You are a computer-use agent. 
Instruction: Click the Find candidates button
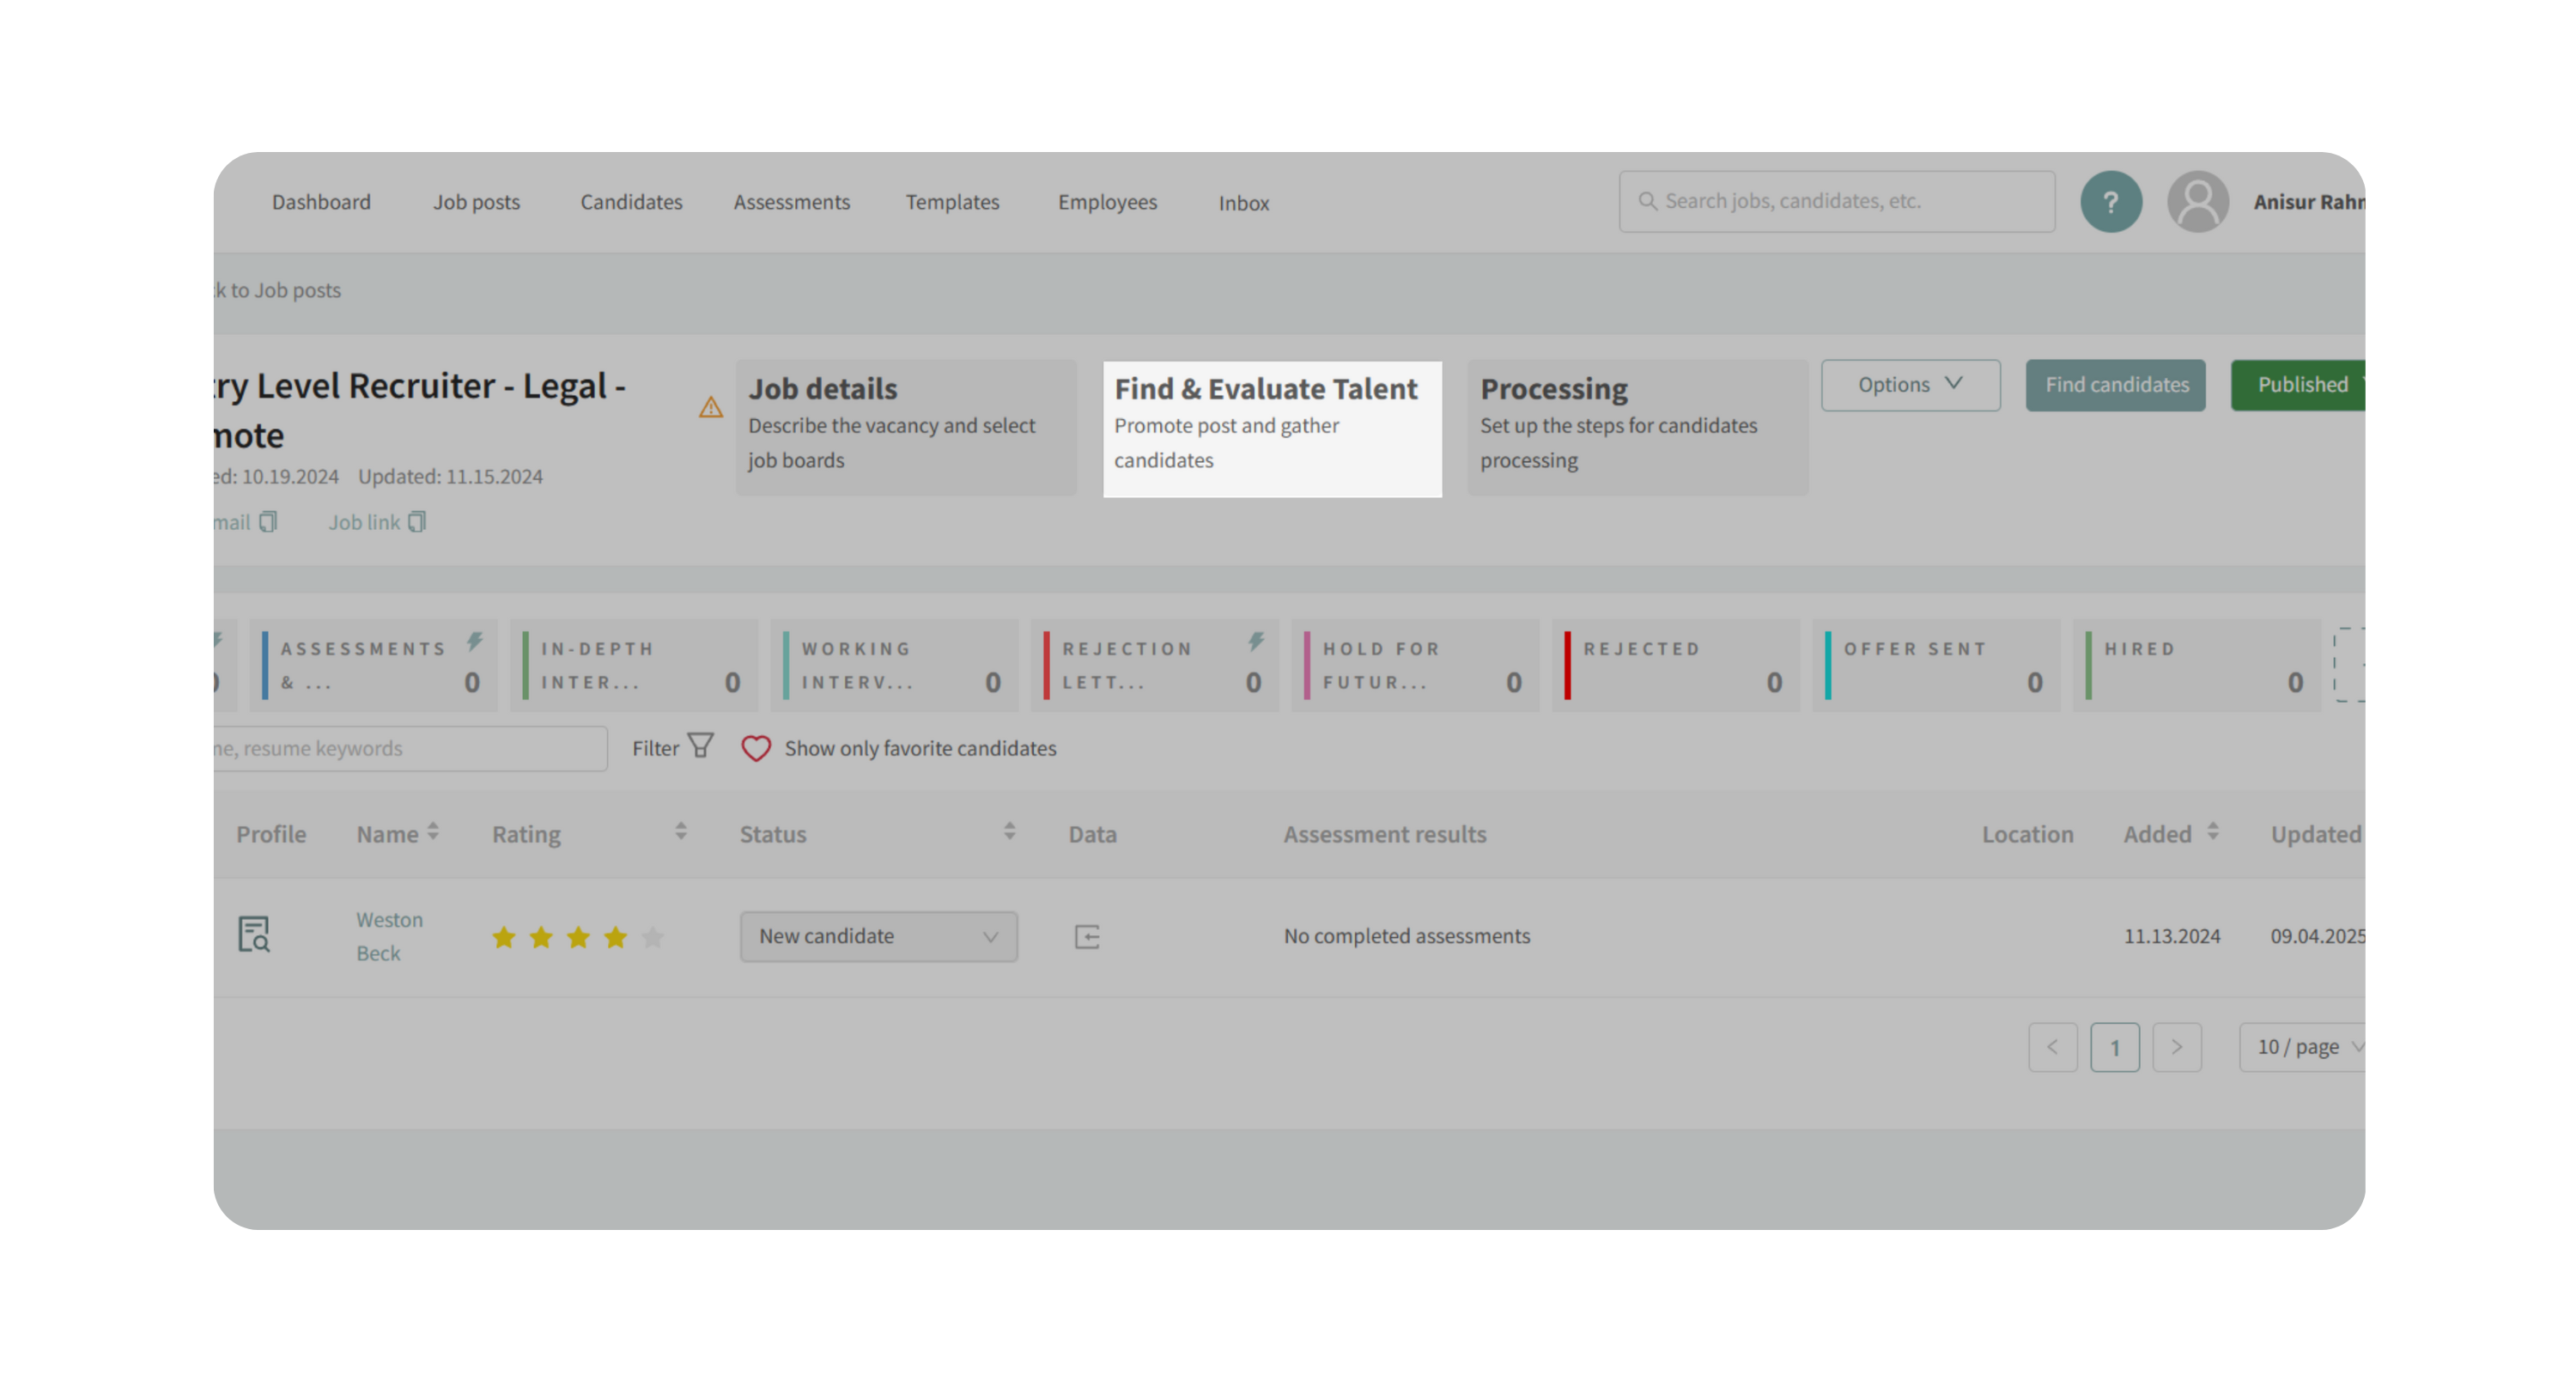click(x=2115, y=385)
